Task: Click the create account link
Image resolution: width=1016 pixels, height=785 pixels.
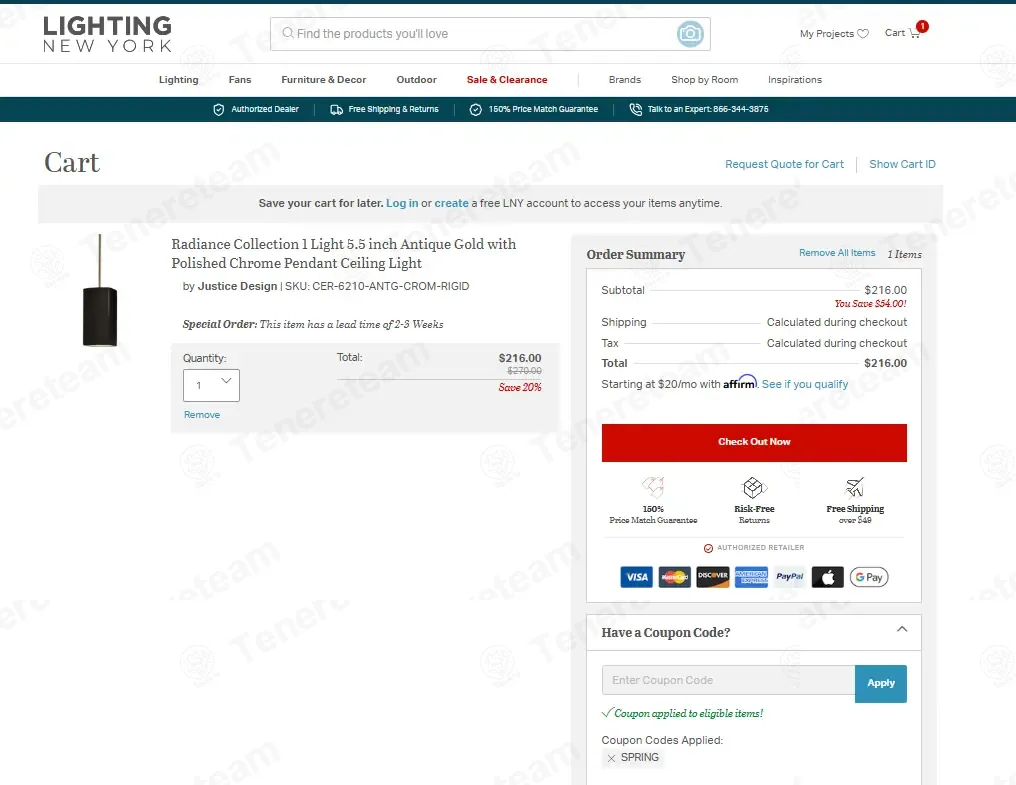Action: [451, 204]
